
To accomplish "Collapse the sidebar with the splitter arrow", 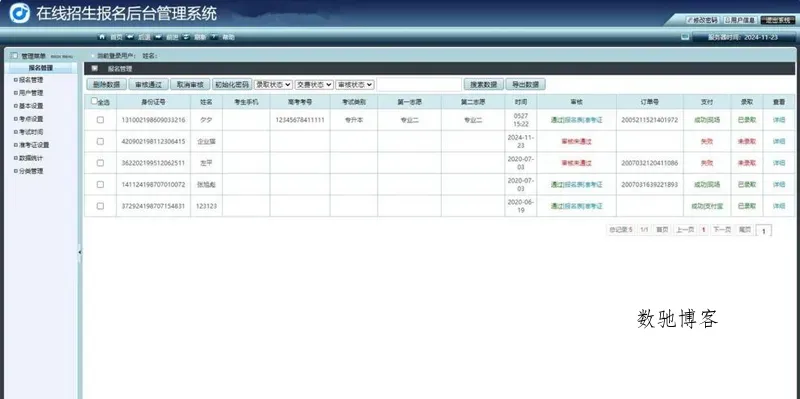I will (x=80, y=252).
